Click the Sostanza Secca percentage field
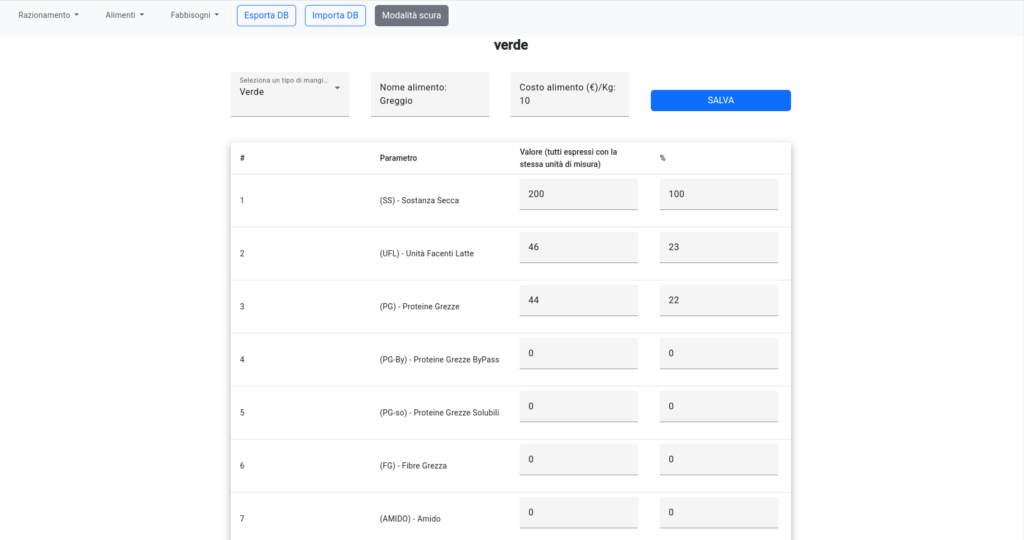The width and height of the screenshot is (1024, 540). pos(718,194)
